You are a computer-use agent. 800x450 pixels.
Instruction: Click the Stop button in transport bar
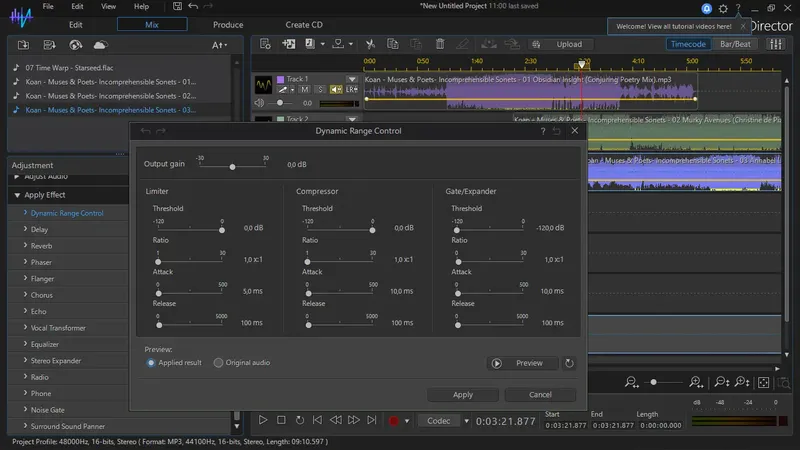click(x=282, y=421)
